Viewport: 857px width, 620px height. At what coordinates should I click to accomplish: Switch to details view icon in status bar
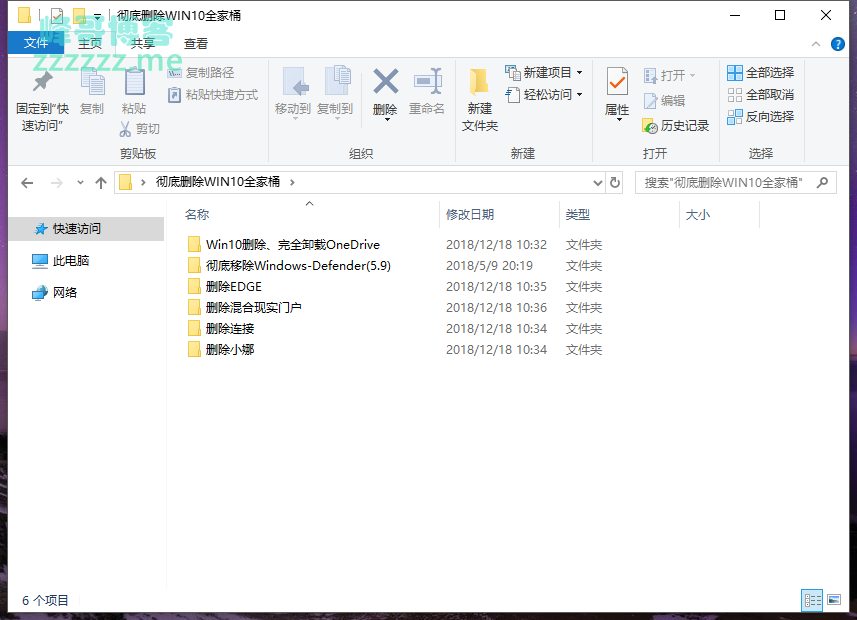pyautogui.click(x=812, y=600)
